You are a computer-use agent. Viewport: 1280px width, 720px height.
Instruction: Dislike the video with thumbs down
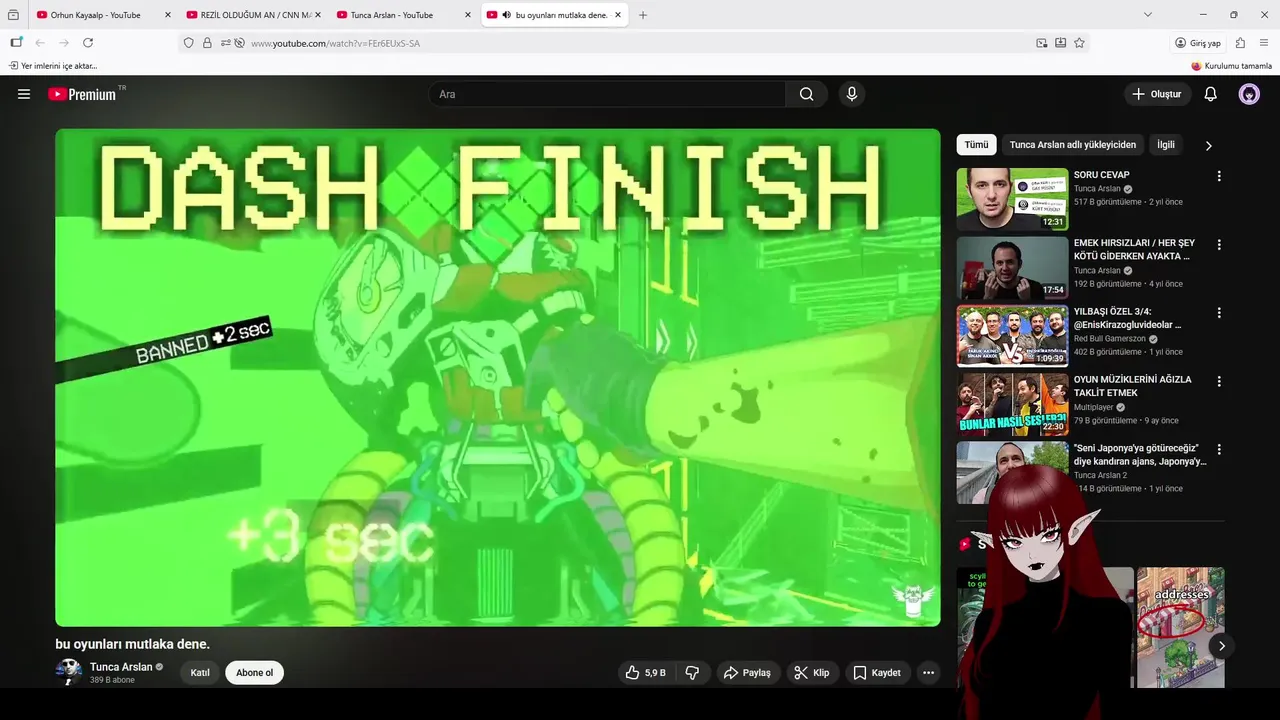coord(692,673)
